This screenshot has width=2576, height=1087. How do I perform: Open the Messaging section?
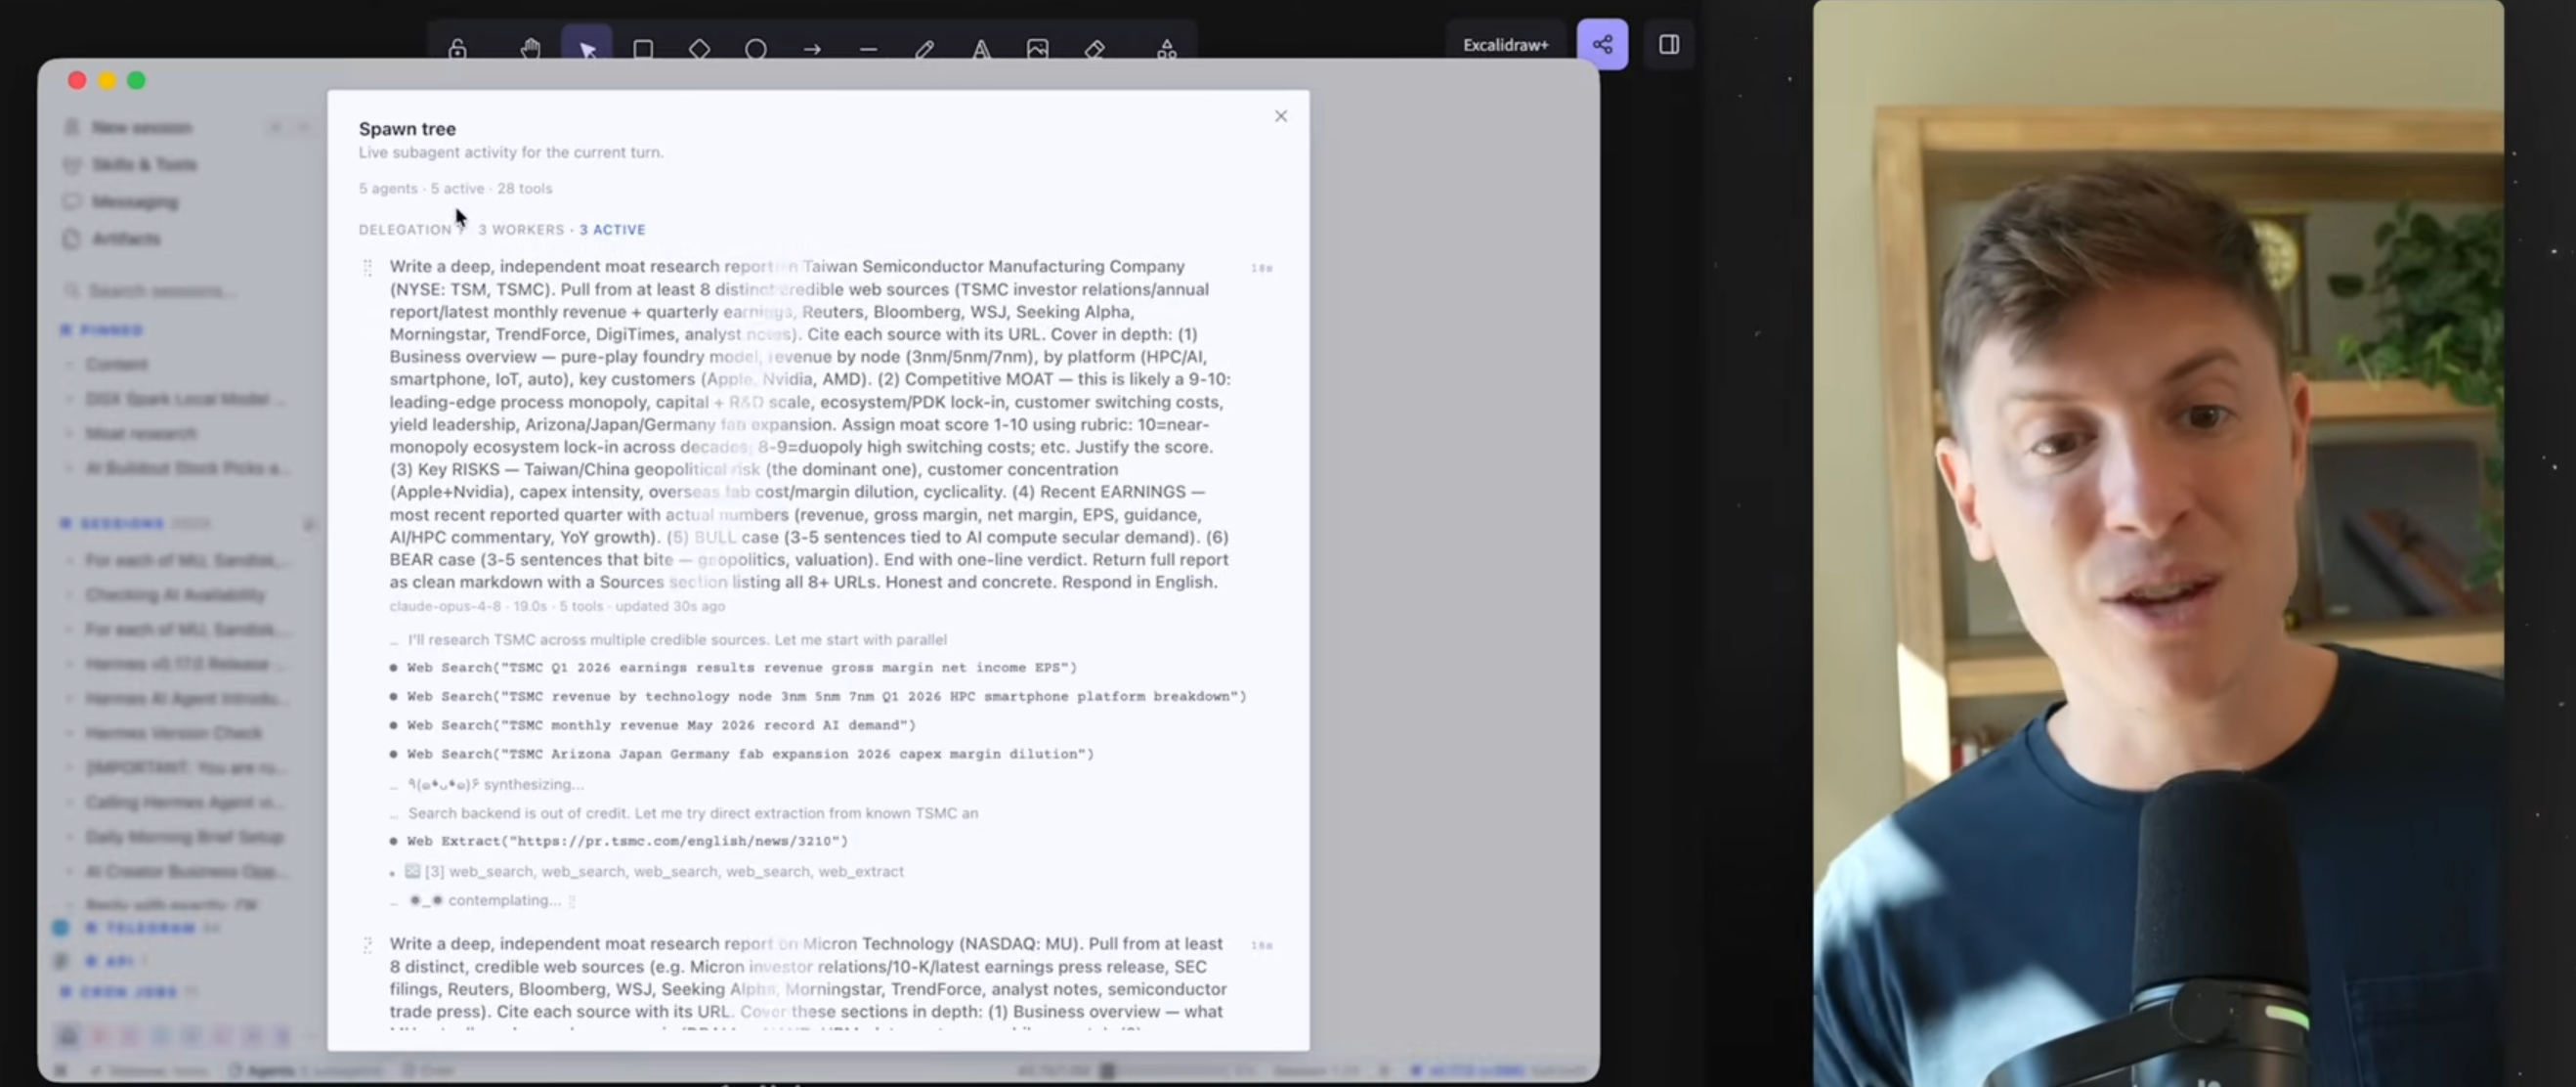[135, 202]
